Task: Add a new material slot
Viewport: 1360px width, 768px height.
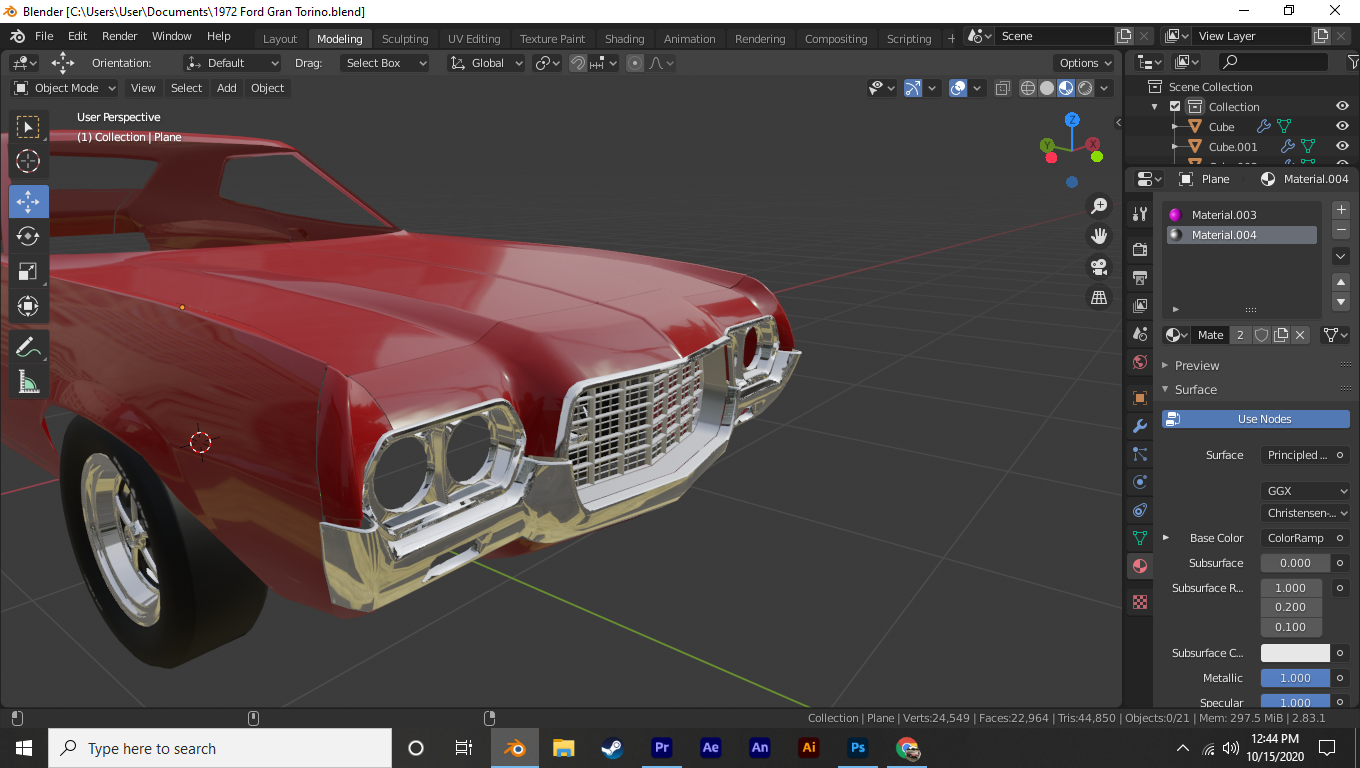Action: click(x=1342, y=210)
